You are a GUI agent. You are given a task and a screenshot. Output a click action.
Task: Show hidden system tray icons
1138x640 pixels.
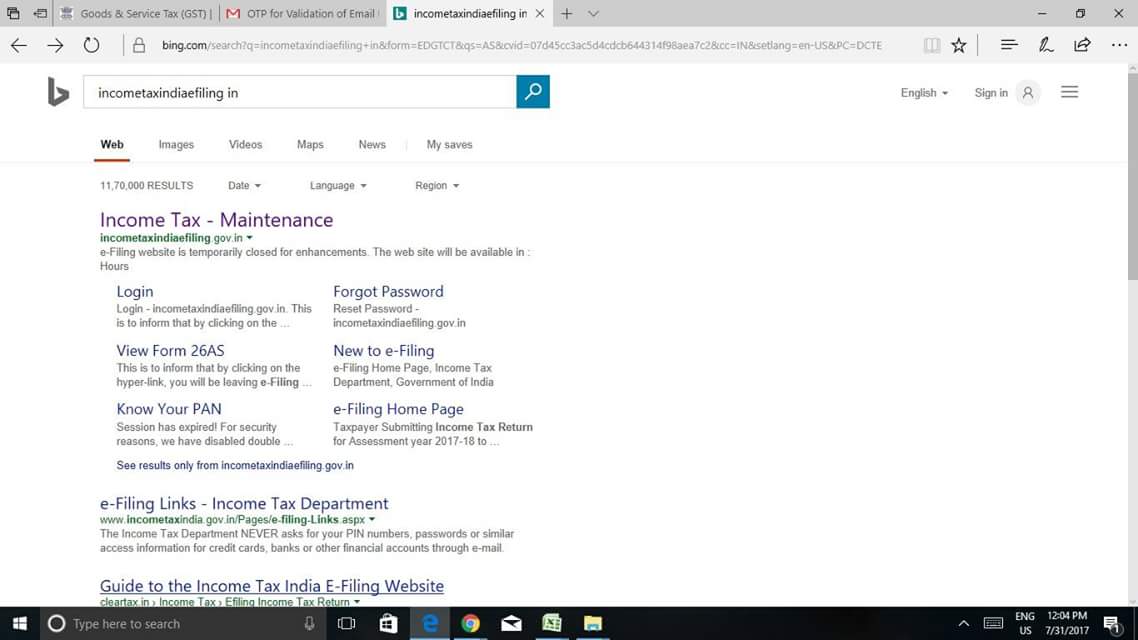963,623
